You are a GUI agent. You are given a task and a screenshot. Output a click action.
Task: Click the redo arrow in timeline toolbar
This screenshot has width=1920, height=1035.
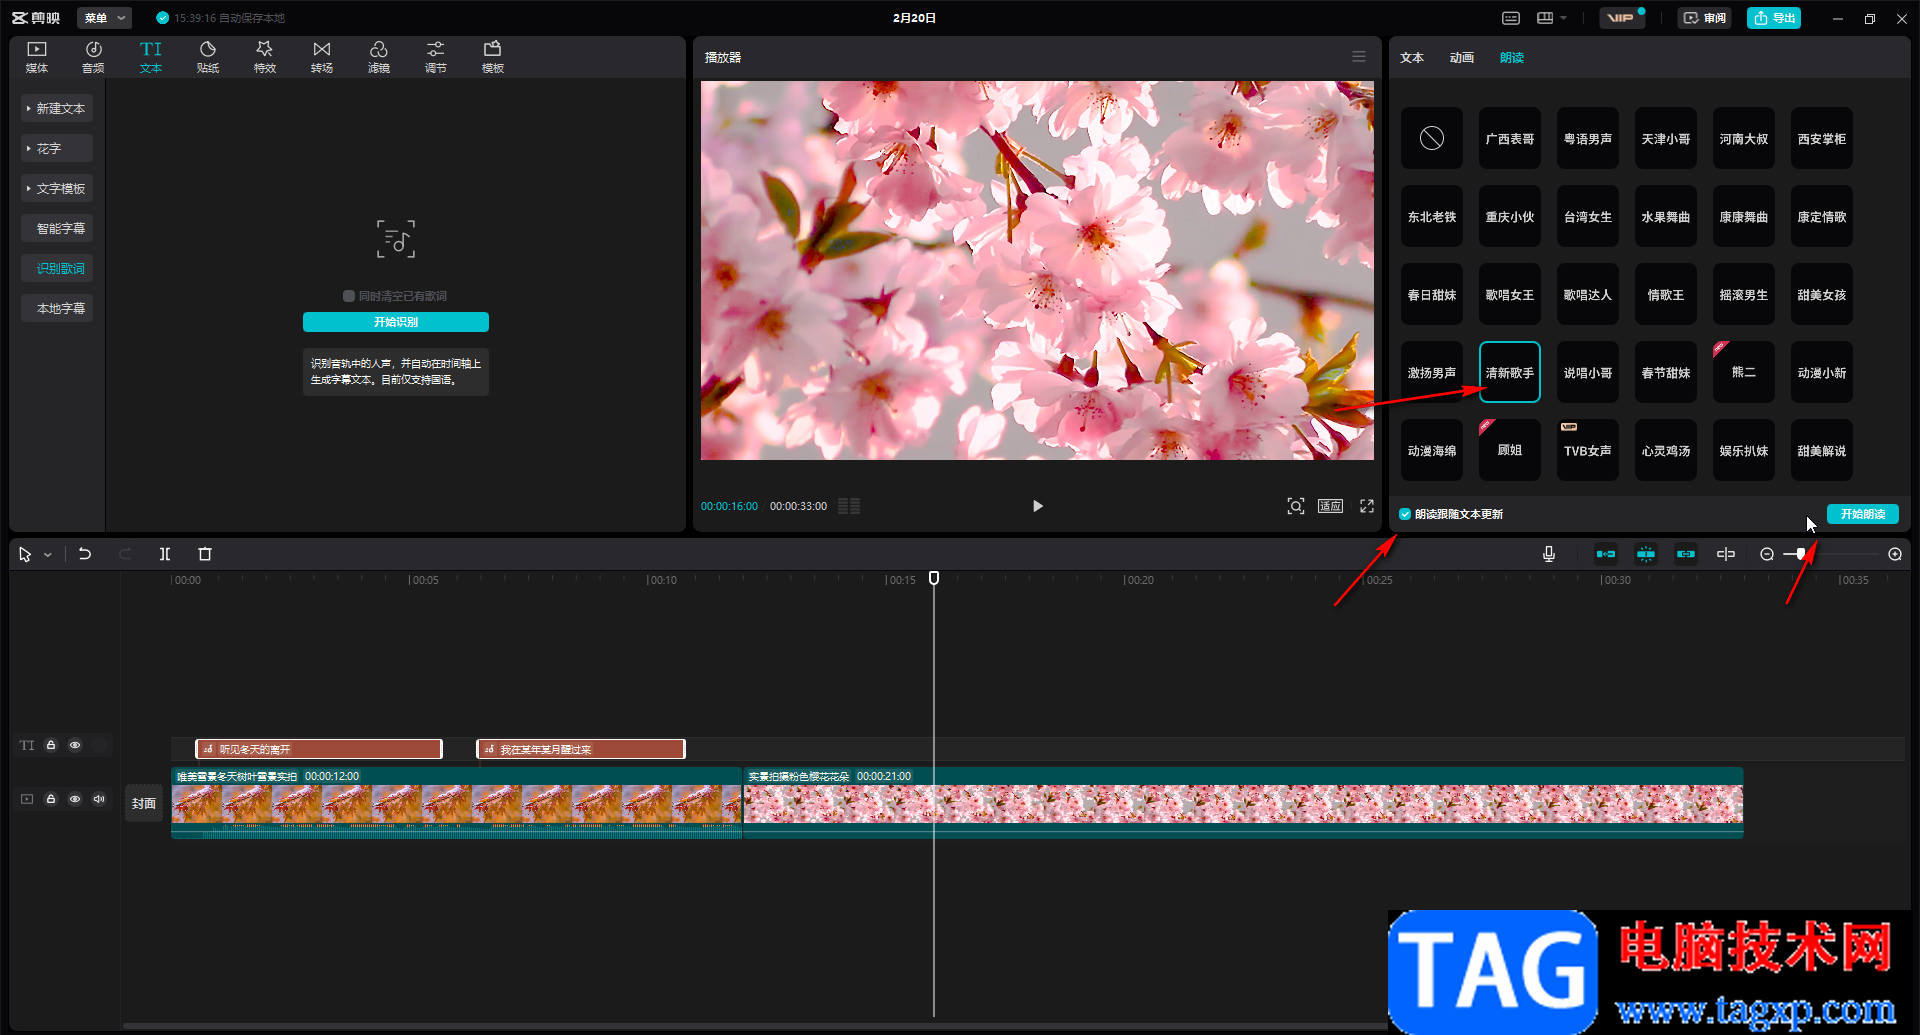125,554
